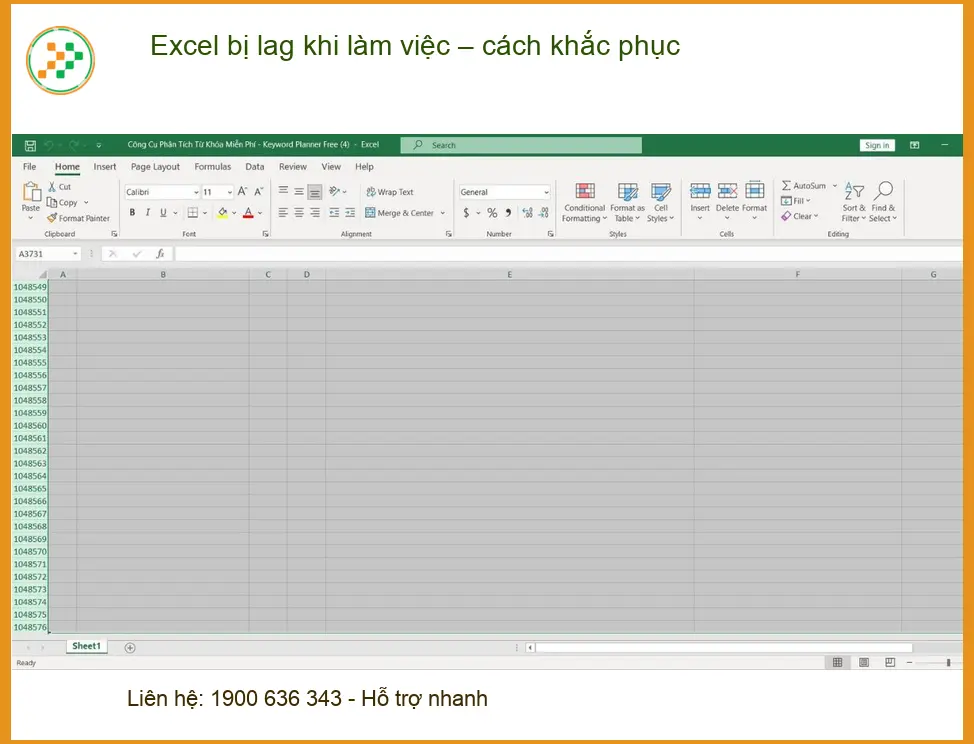The width and height of the screenshot is (974, 744).
Task: Switch to Page Layout view icon
Action: point(863,663)
